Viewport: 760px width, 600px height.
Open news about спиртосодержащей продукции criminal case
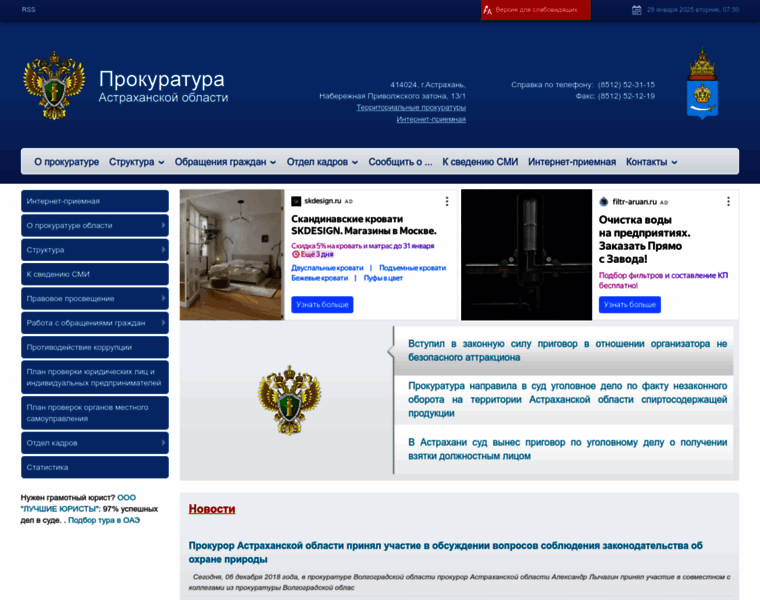(x=567, y=399)
